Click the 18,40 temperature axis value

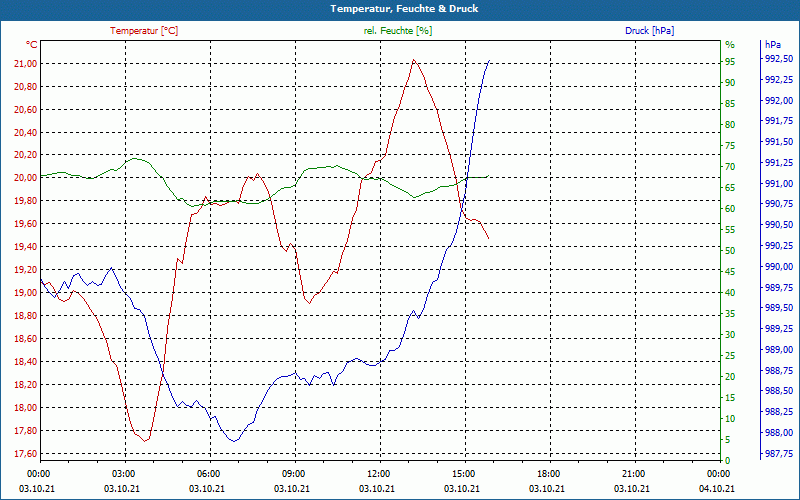pos(26,362)
